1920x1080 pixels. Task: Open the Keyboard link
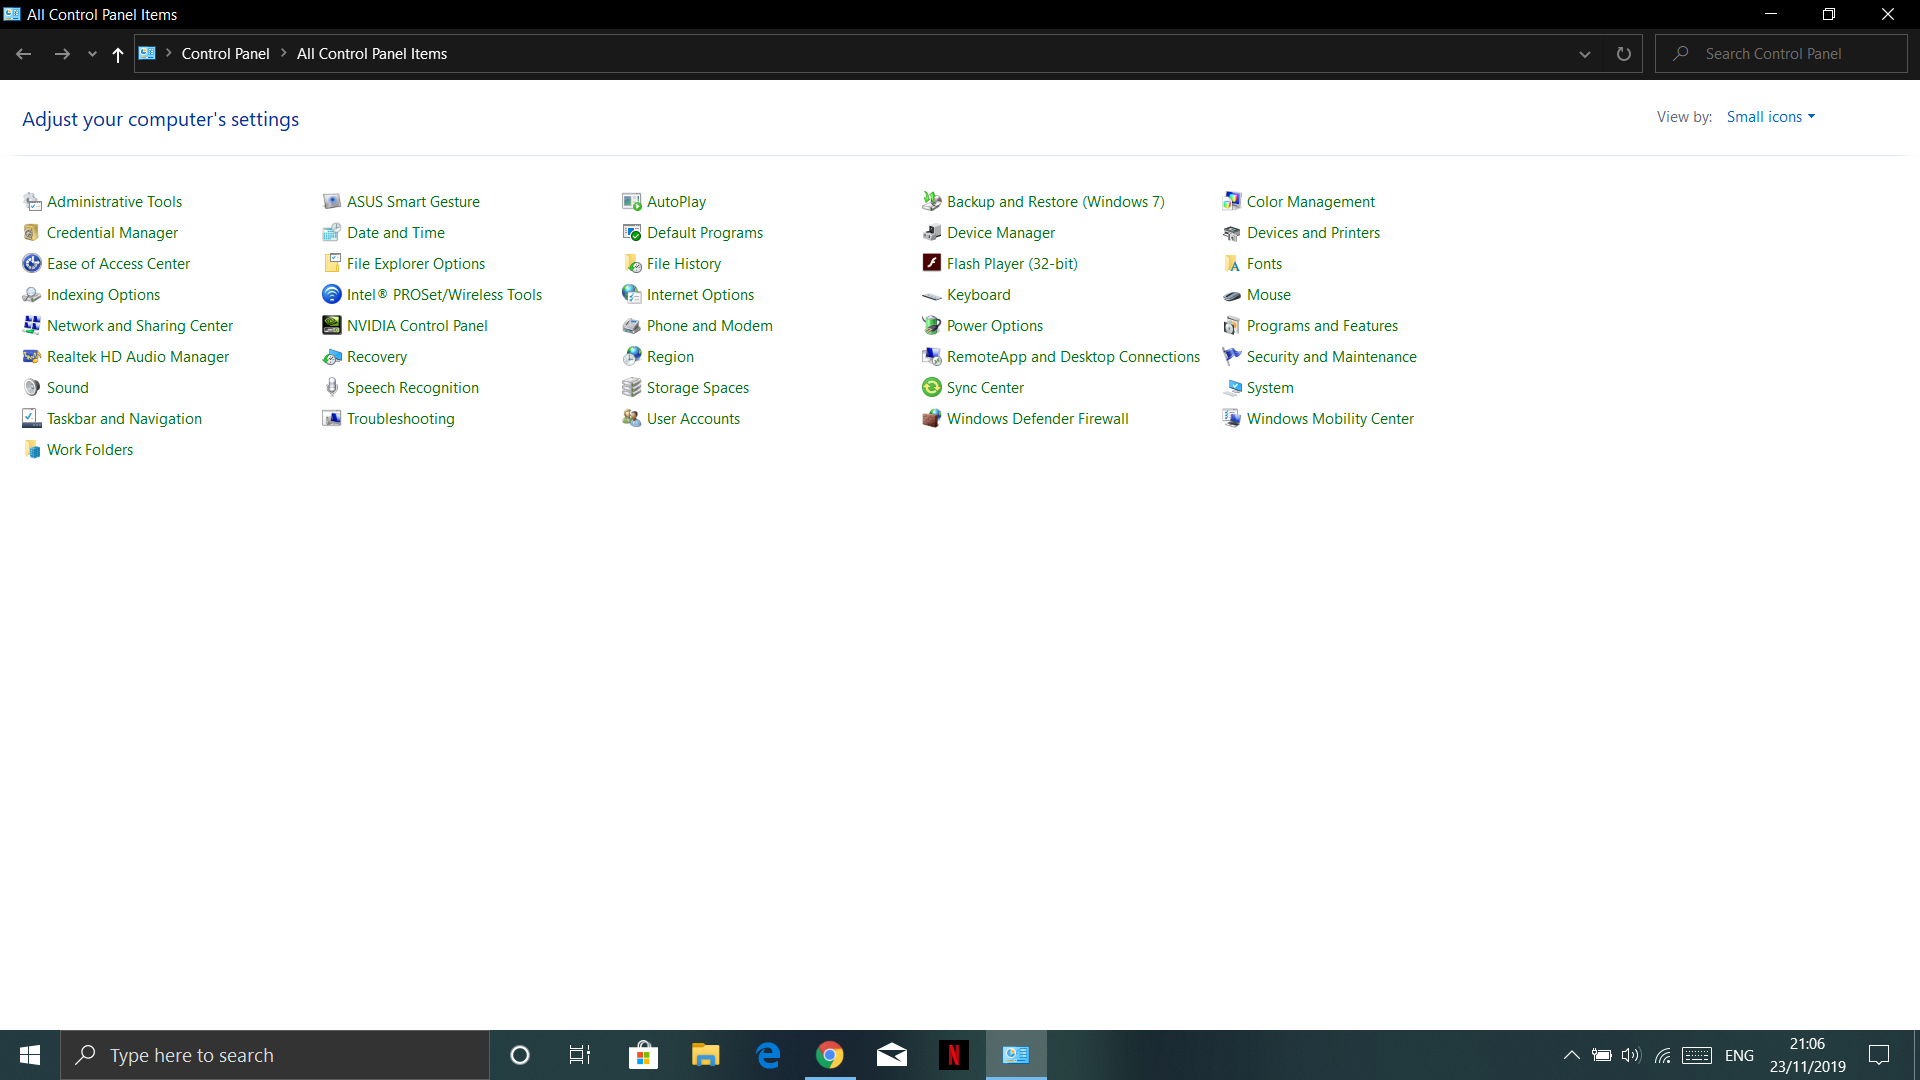[979, 295]
